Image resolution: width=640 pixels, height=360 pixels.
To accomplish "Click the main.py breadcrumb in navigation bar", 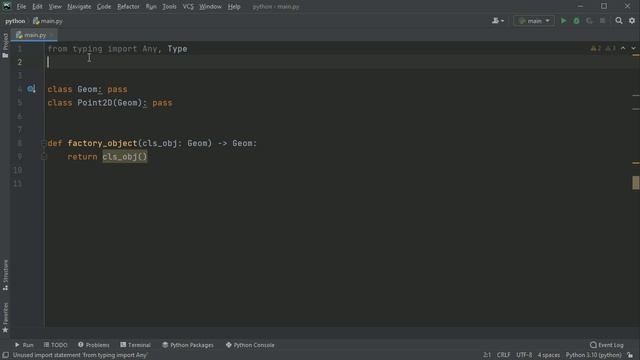I will coord(48,21).
